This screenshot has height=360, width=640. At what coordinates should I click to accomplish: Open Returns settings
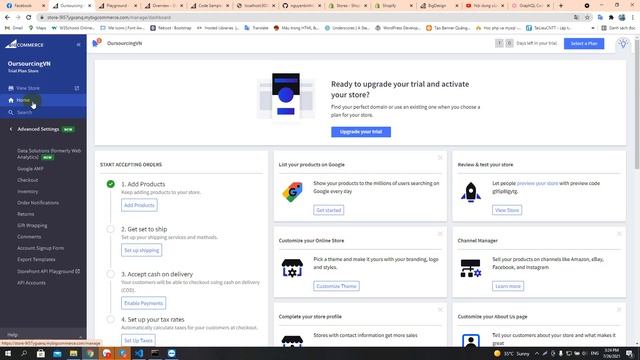coord(25,214)
